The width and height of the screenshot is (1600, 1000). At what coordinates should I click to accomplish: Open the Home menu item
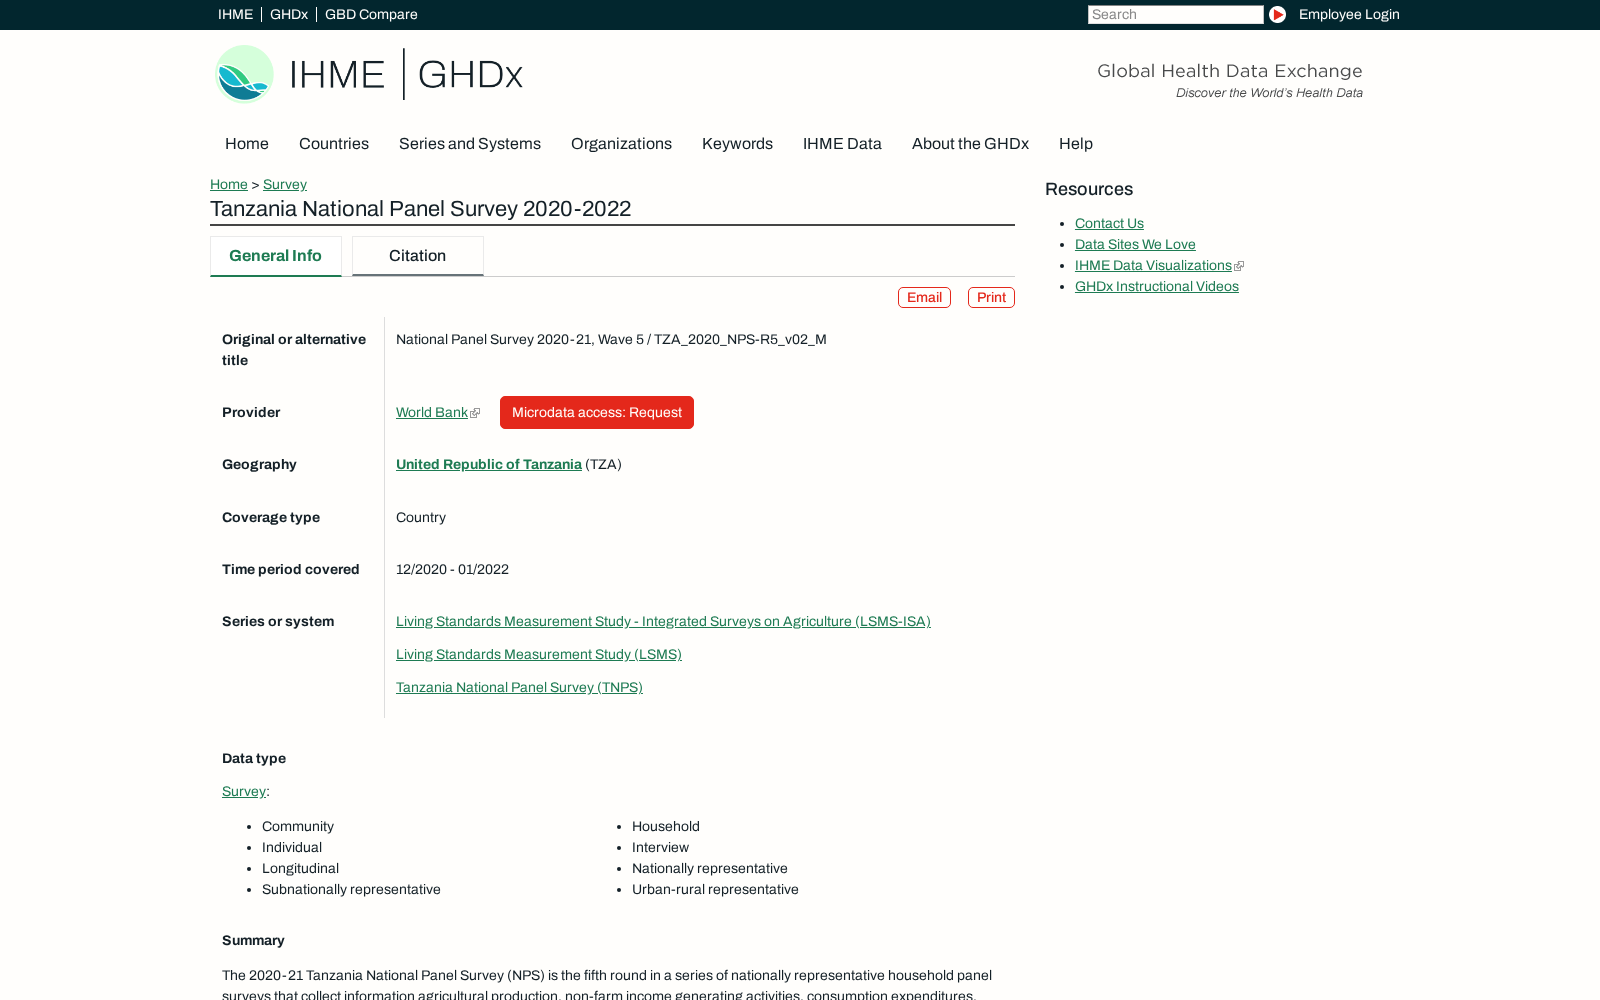click(x=247, y=144)
